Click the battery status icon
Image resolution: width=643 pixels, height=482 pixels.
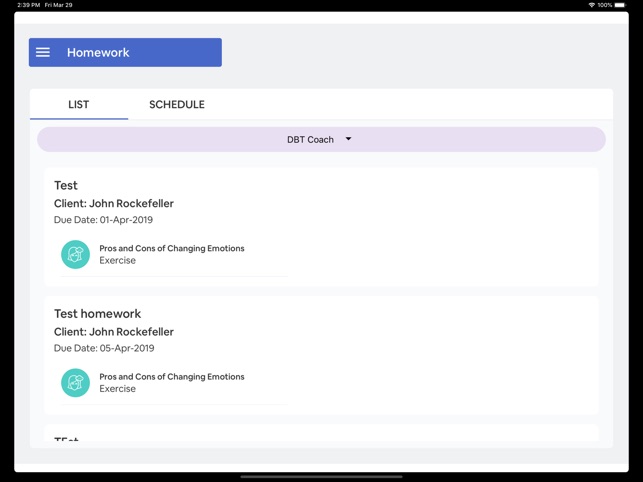click(621, 5)
